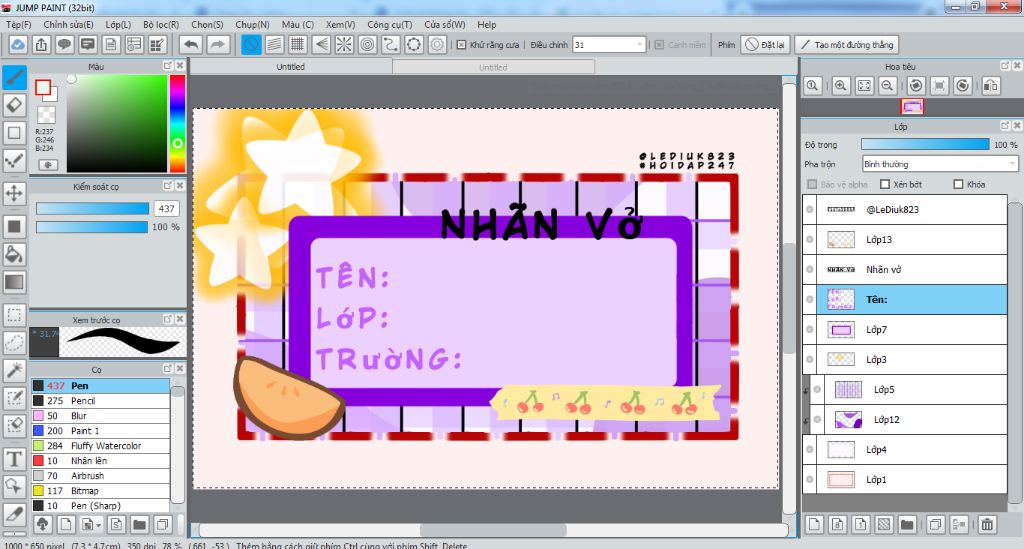Zoom in using the navigator magnifier plus
The height and width of the screenshot is (549, 1024).
coord(840,86)
